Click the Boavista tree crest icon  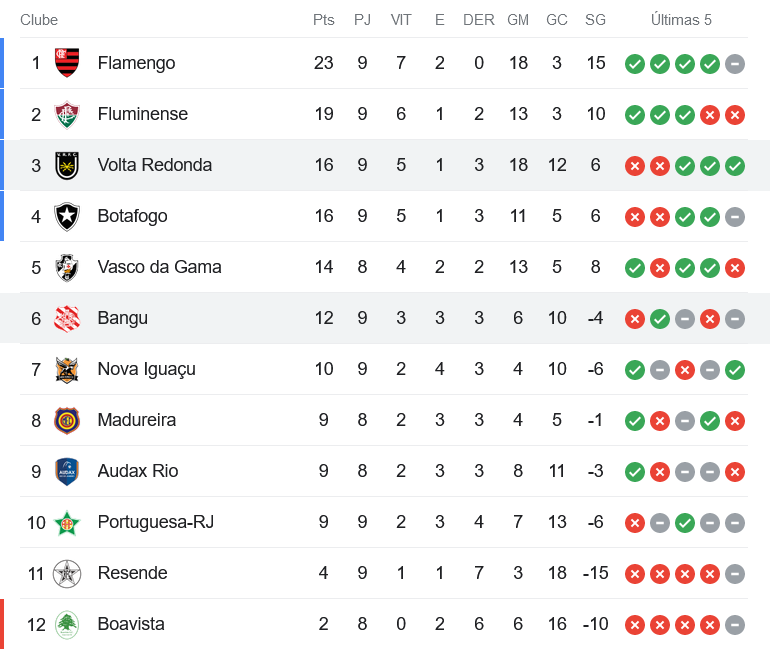click(67, 624)
